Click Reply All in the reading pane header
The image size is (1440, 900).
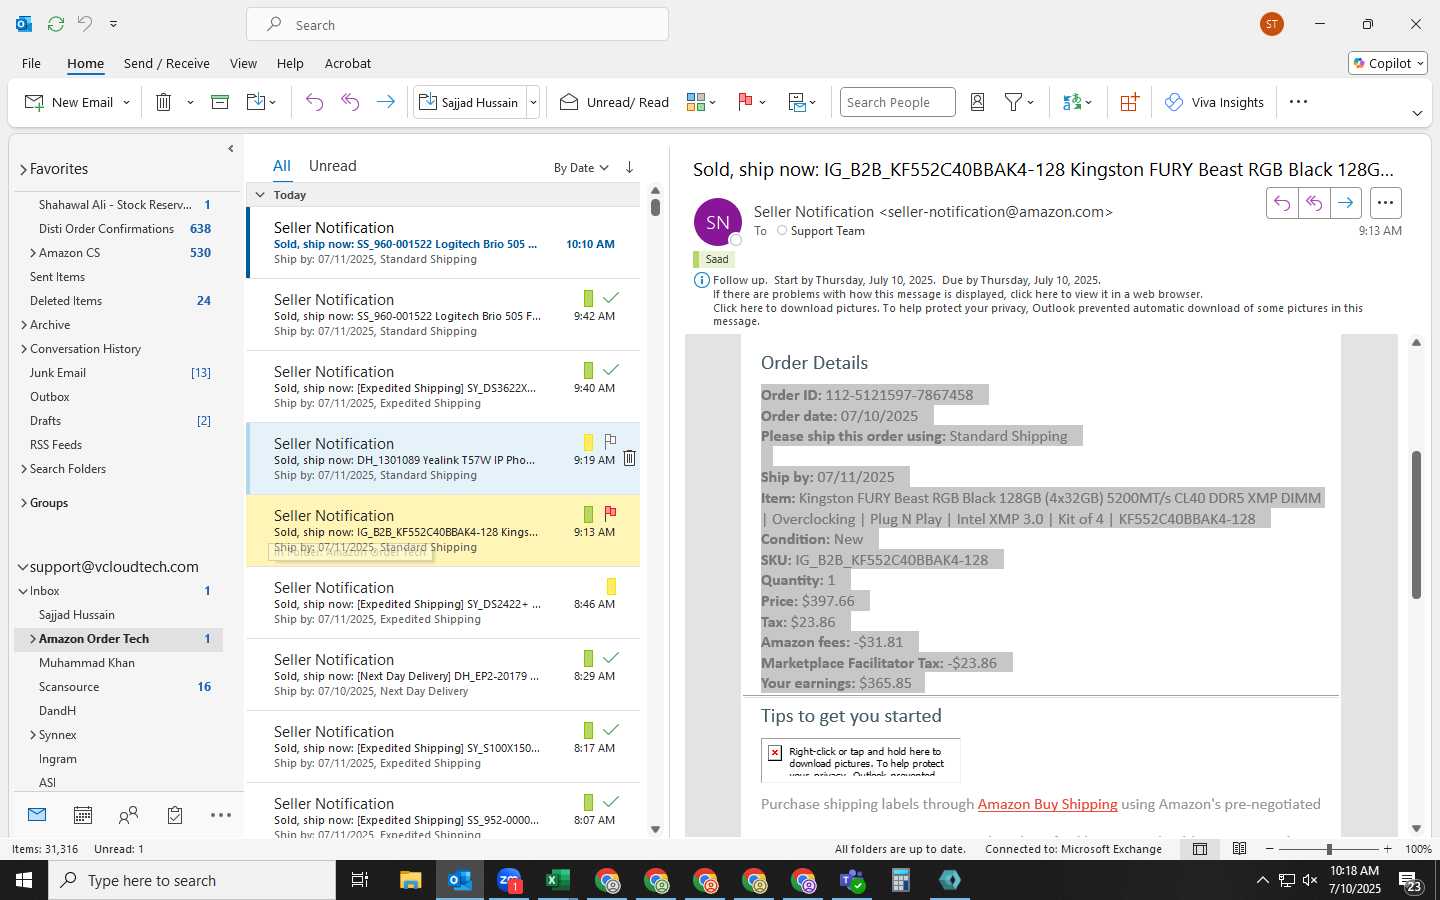(x=1314, y=203)
